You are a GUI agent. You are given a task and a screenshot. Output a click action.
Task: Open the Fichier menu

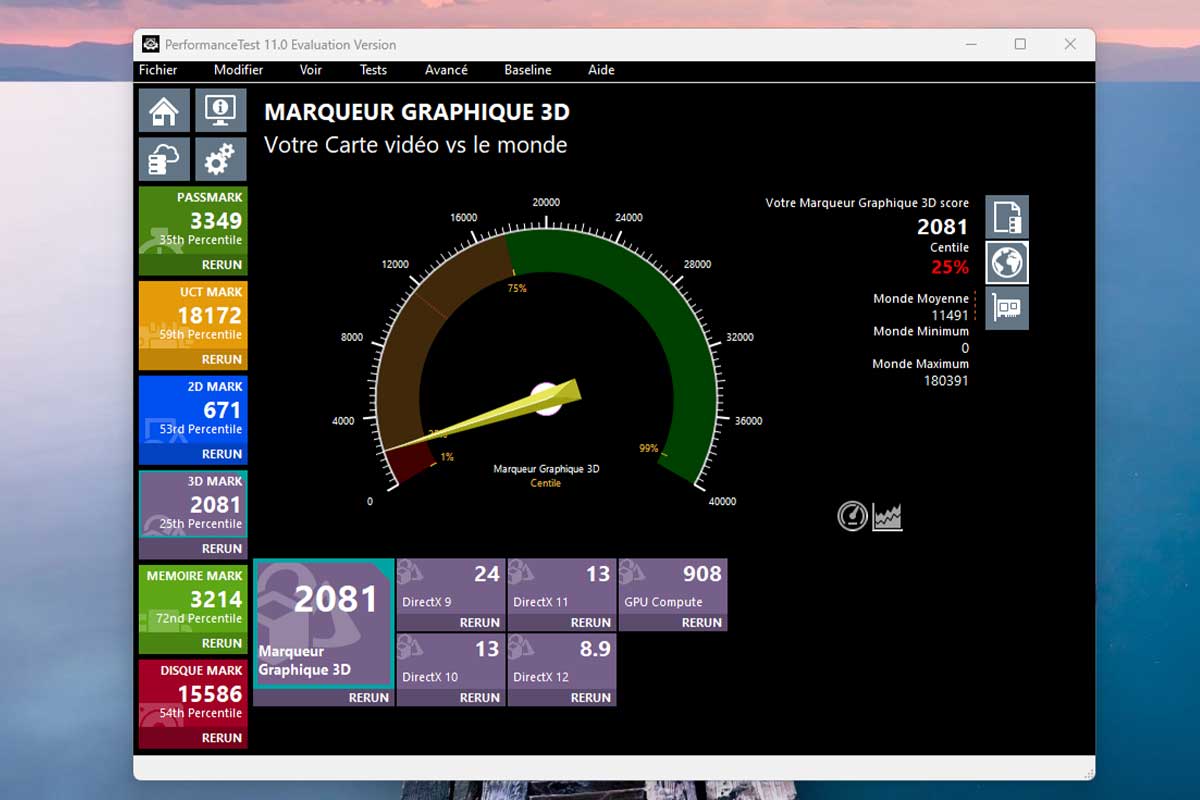click(x=158, y=70)
